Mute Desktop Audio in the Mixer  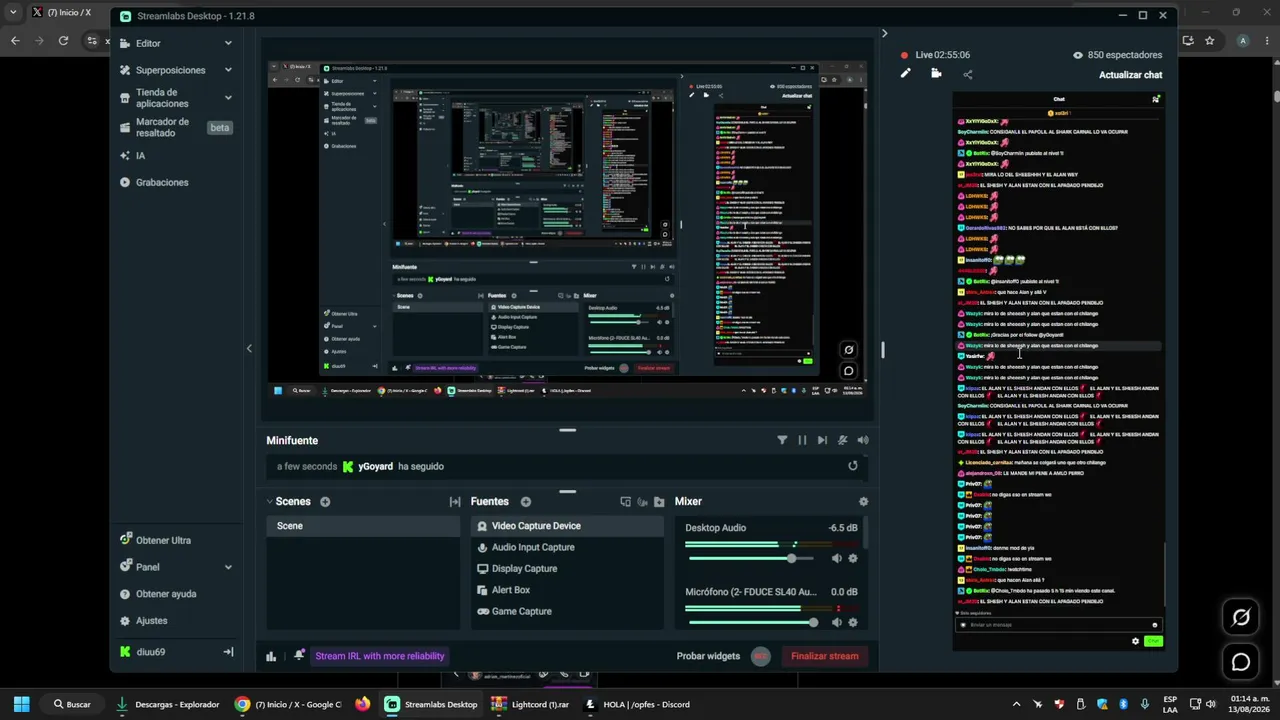837,559
